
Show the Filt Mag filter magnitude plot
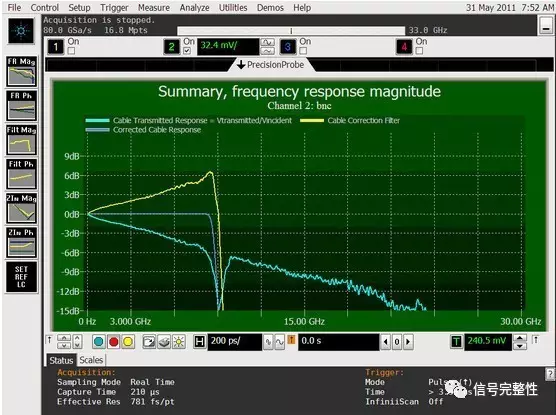point(22,140)
